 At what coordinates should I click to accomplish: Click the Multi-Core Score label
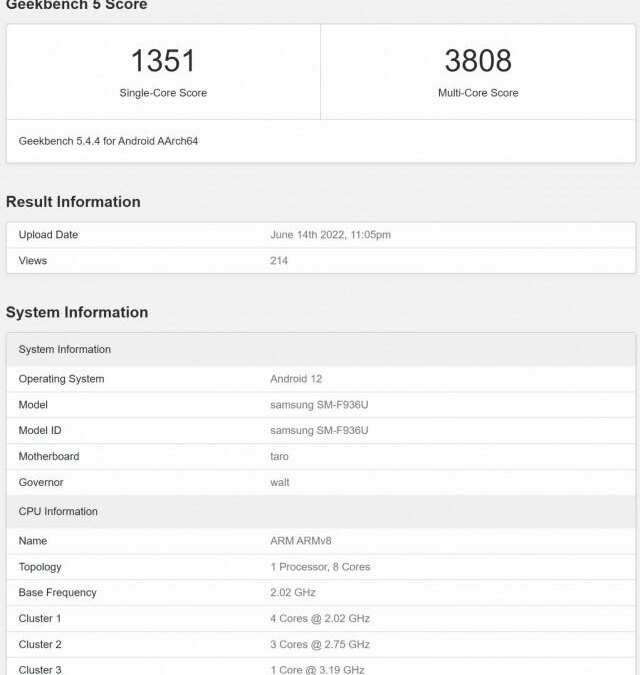(478, 93)
